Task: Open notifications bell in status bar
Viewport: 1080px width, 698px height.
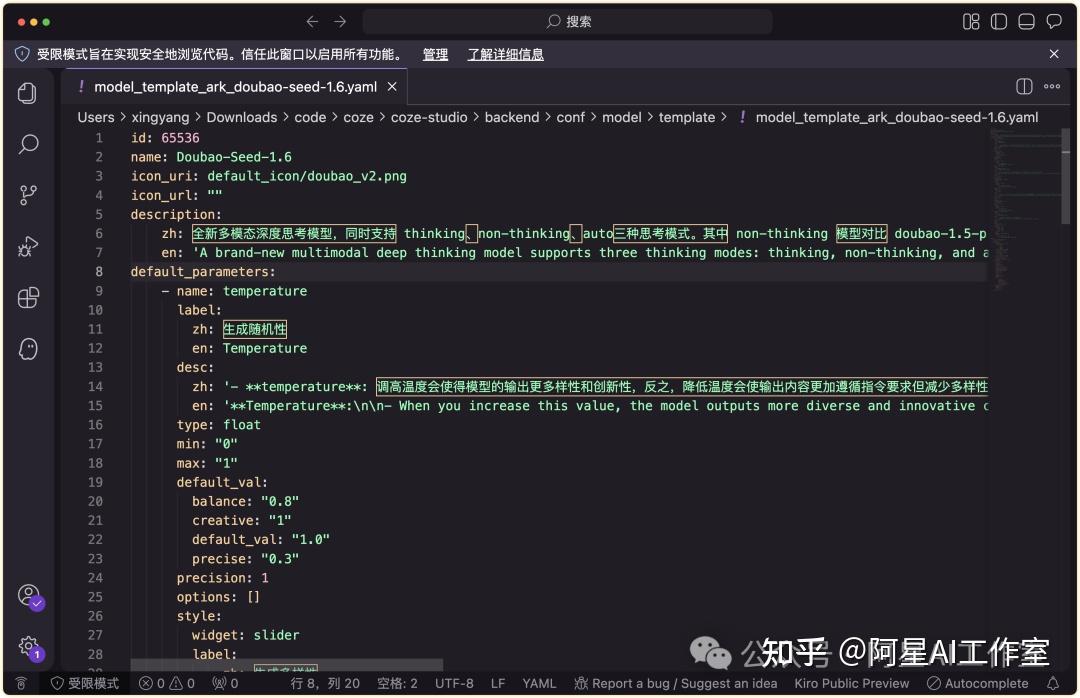Action: [x=1053, y=683]
